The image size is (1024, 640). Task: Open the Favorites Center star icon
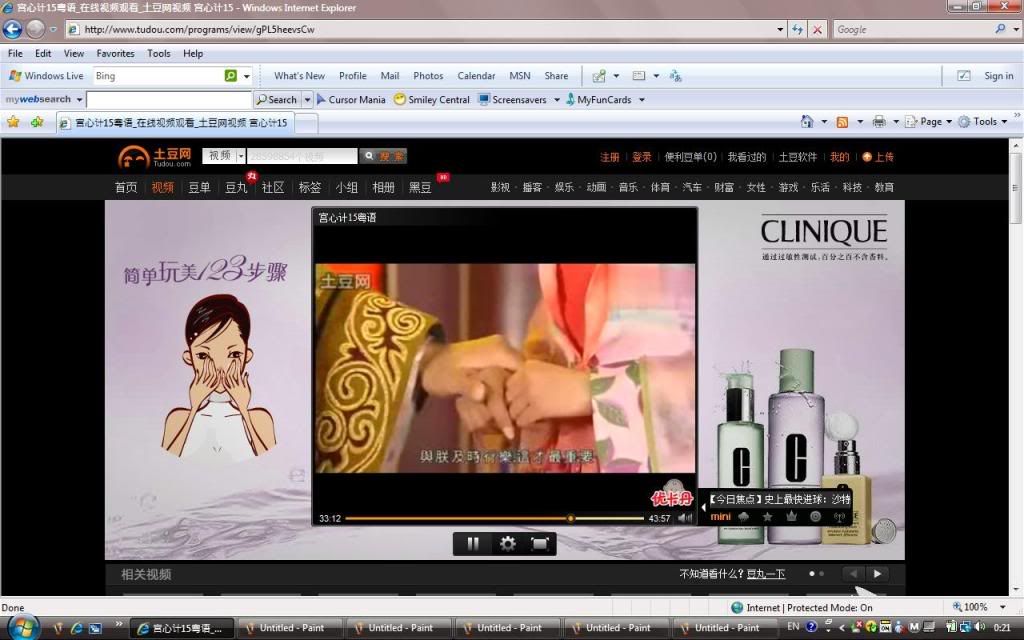13,122
